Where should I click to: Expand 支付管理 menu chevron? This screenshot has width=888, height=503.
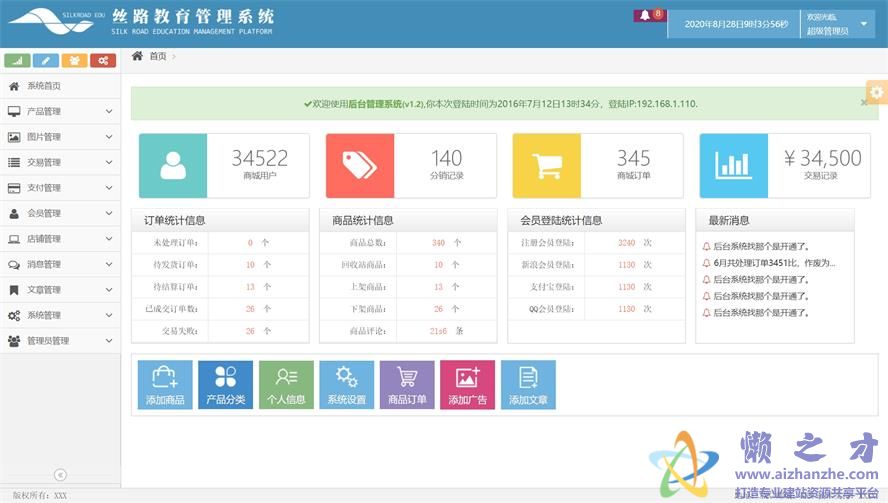pyautogui.click(x=109, y=188)
